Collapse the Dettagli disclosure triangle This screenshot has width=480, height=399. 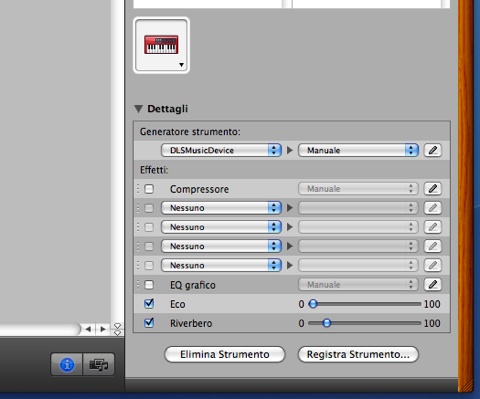[x=138, y=109]
